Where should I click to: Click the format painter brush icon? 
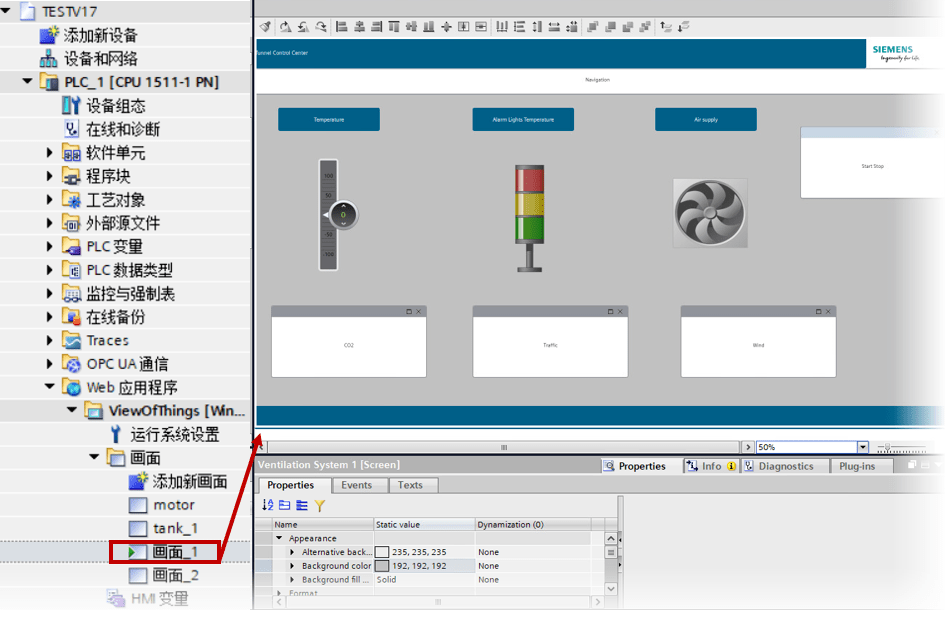pyautogui.click(x=265, y=27)
